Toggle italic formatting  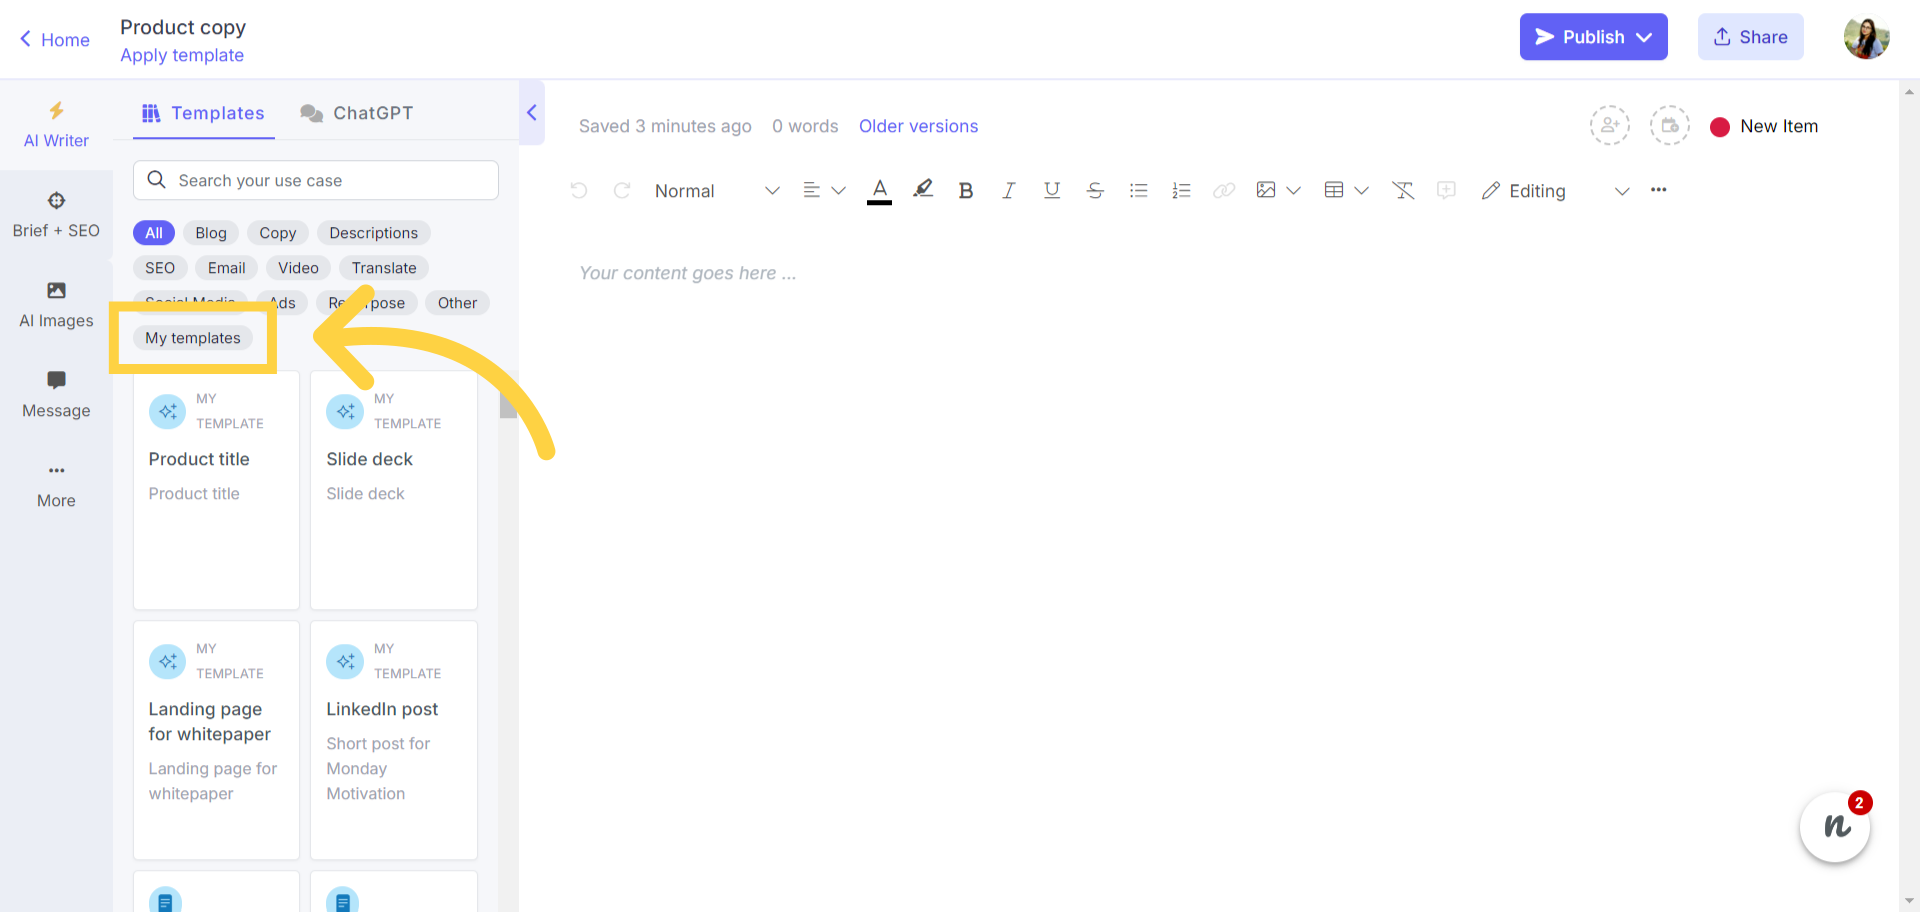pos(1008,190)
